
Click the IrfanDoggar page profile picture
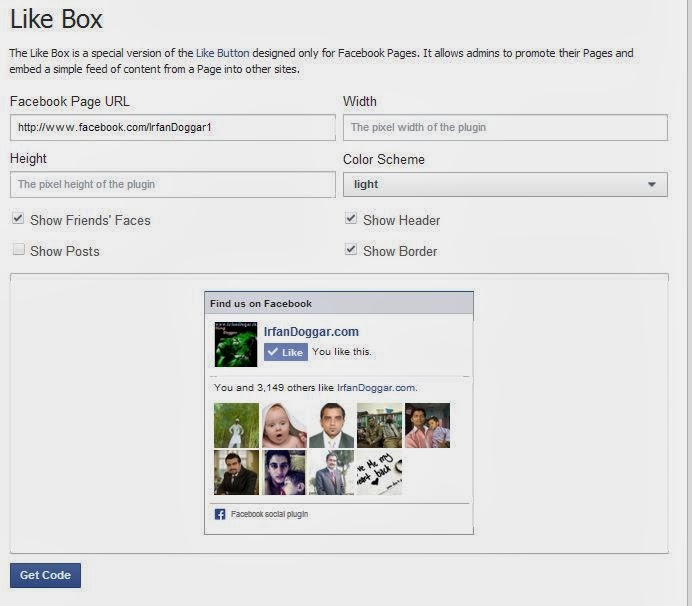236,344
